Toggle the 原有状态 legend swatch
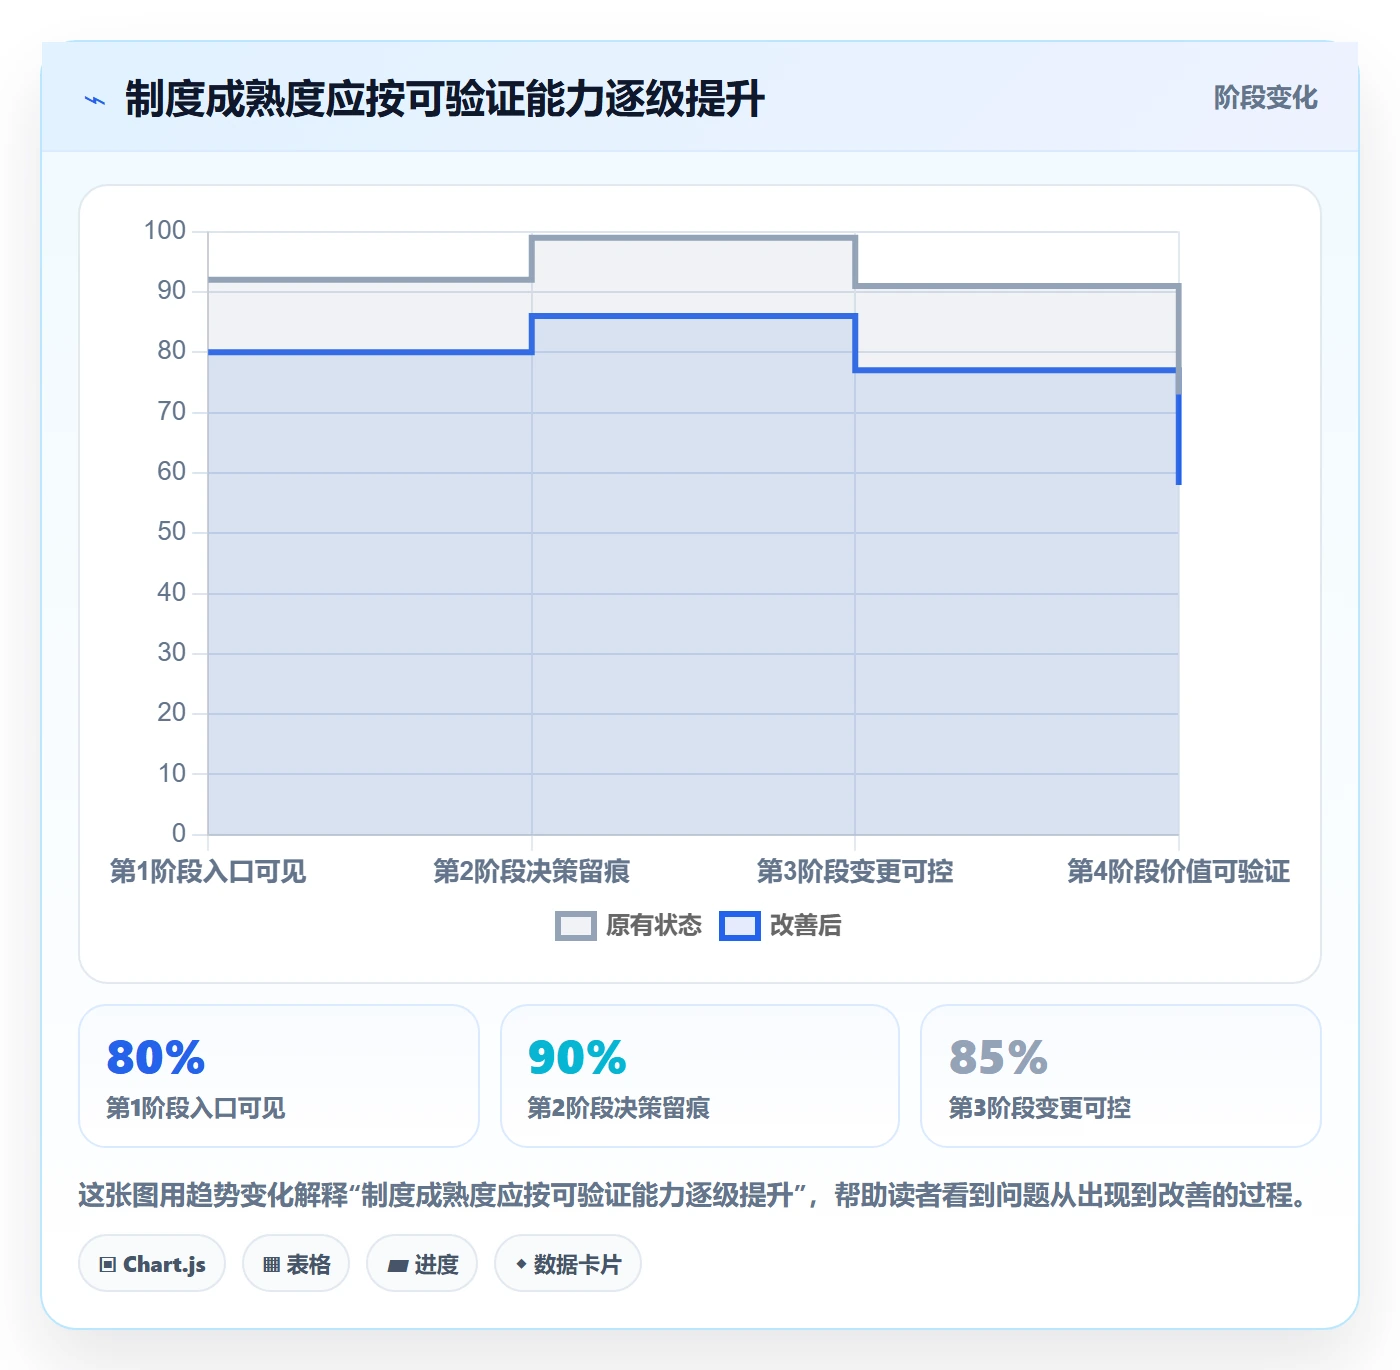 pos(575,926)
